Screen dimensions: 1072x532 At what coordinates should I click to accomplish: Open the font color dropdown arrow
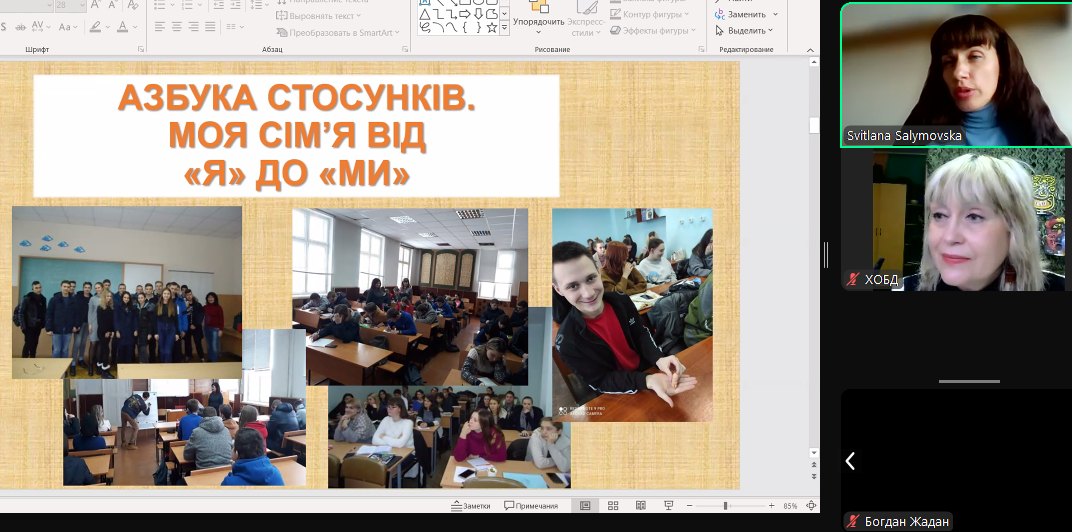[x=135, y=27]
